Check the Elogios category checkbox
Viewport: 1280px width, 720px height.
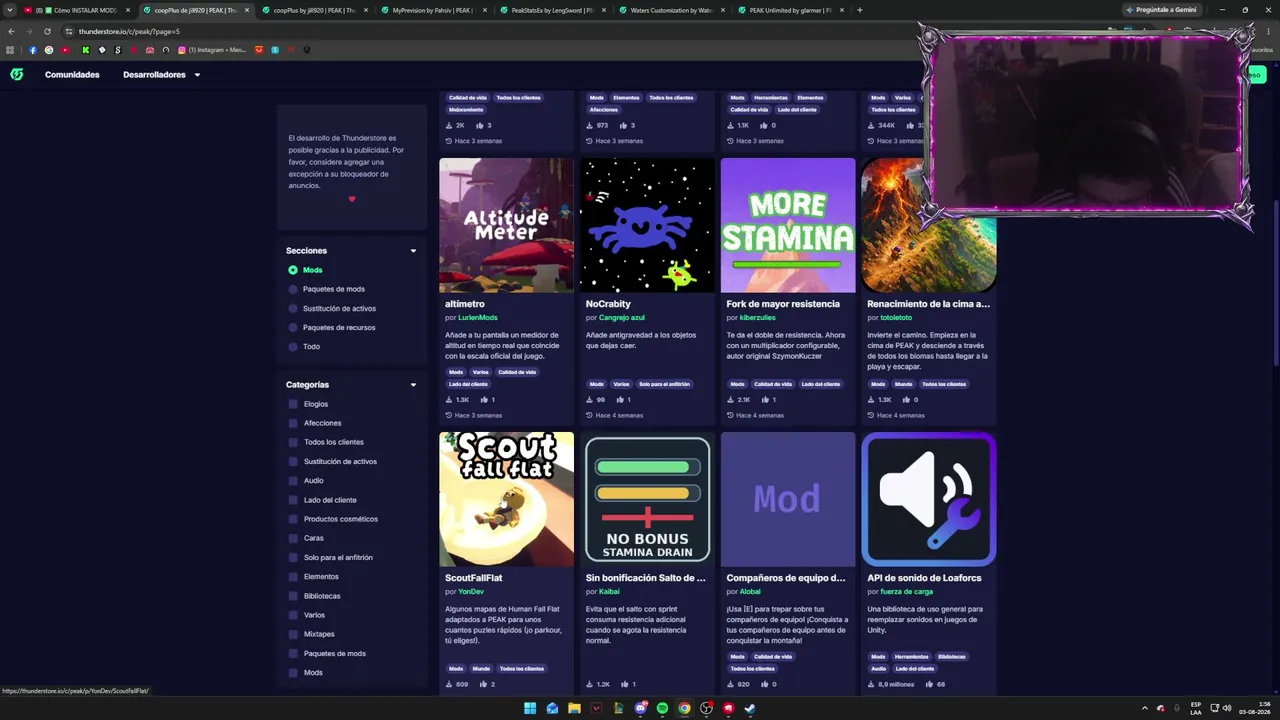[293, 404]
